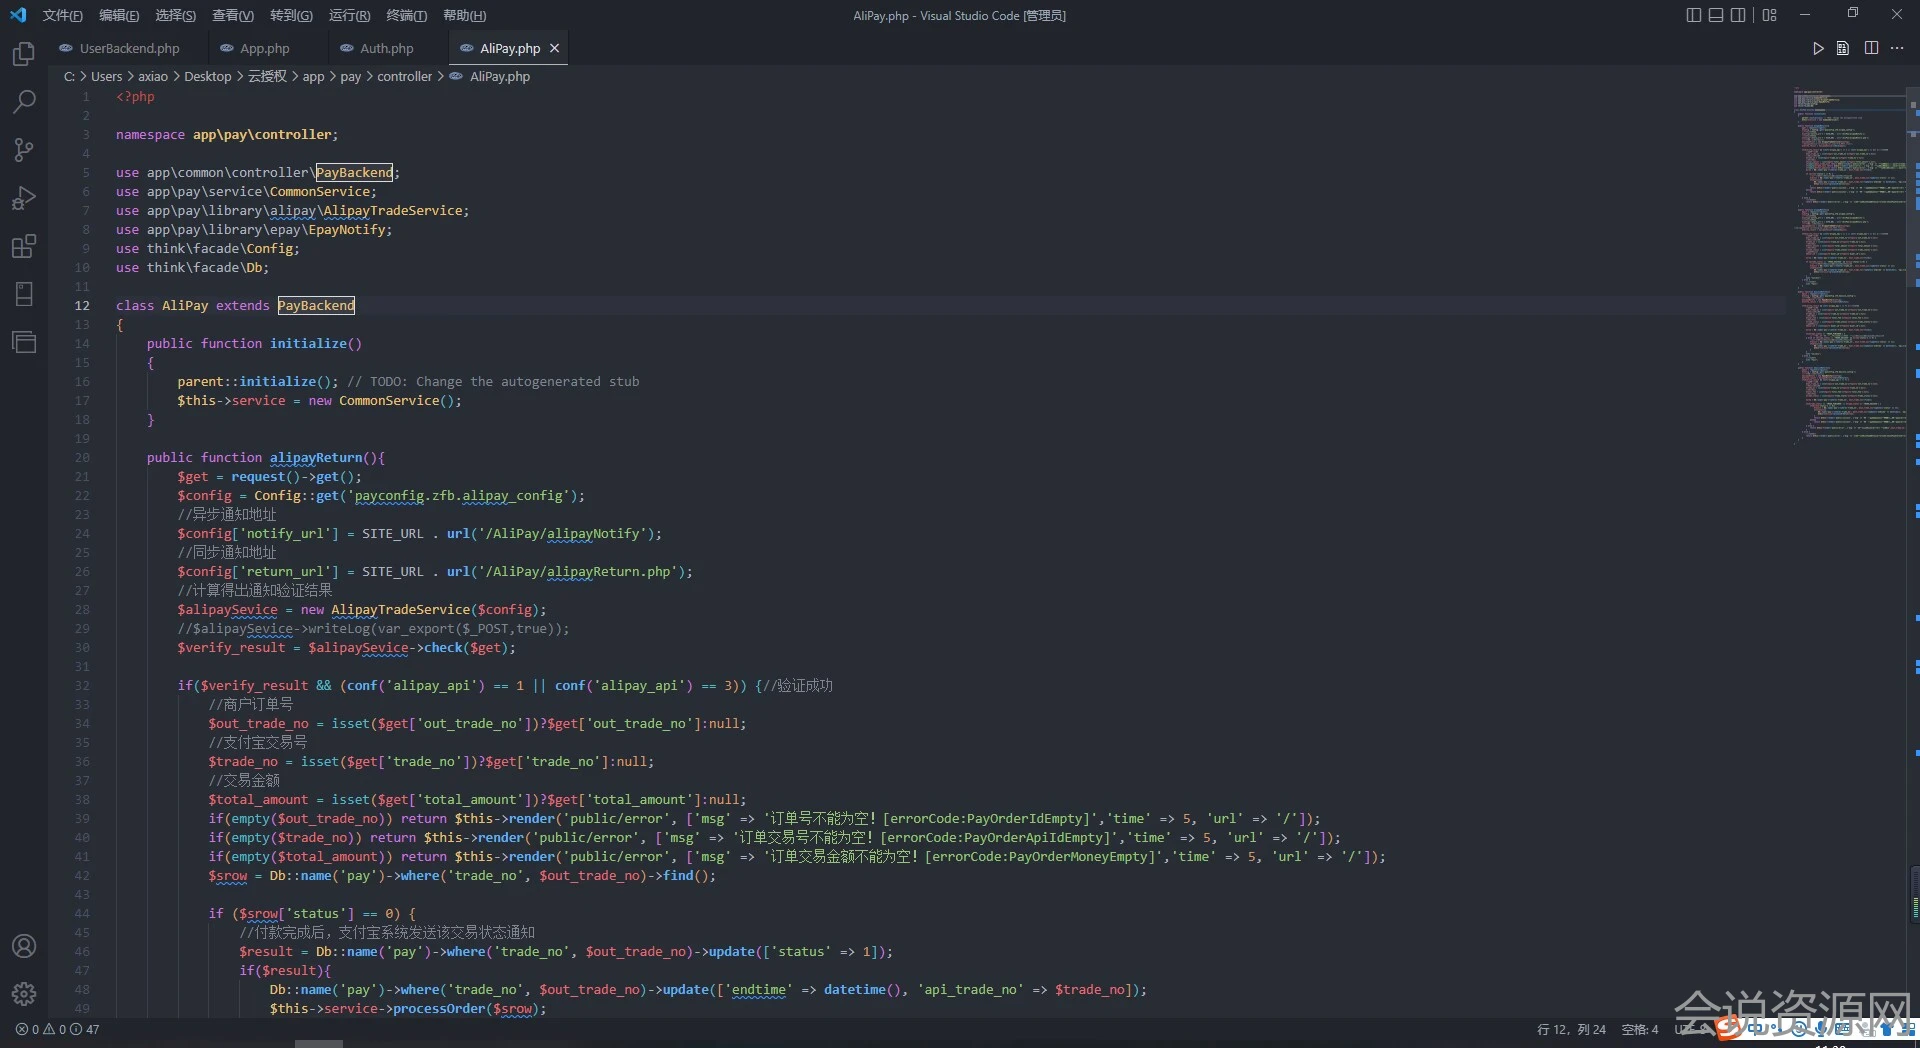The image size is (1920, 1048).
Task: Open the Source Control view
Action: pyautogui.click(x=24, y=150)
